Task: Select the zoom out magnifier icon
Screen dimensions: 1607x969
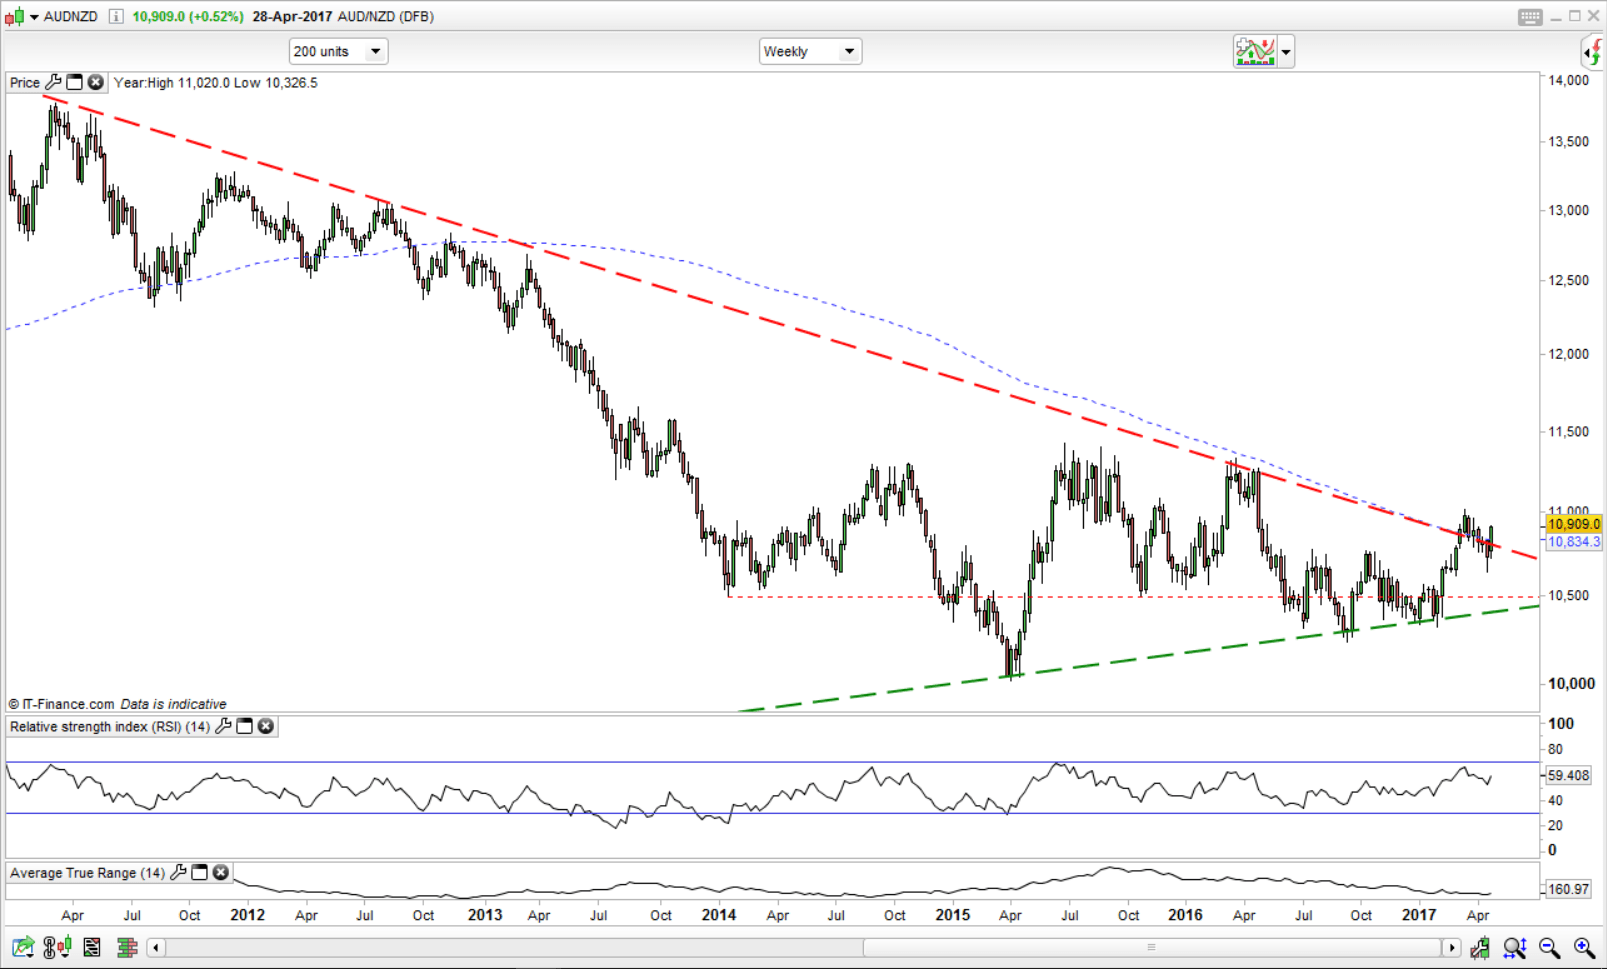Action: click(1549, 947)
